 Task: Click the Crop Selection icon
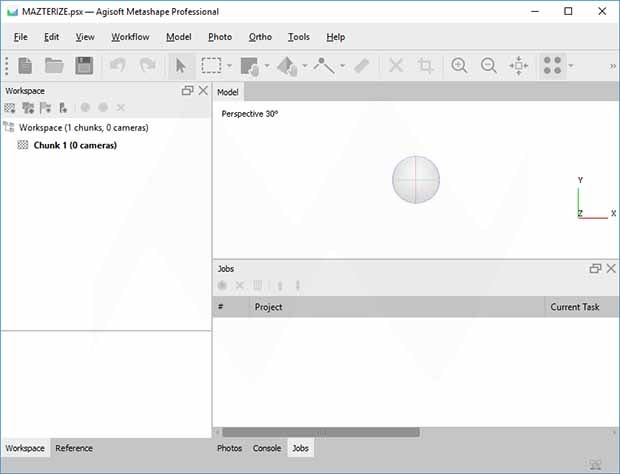tap(425, 66)
